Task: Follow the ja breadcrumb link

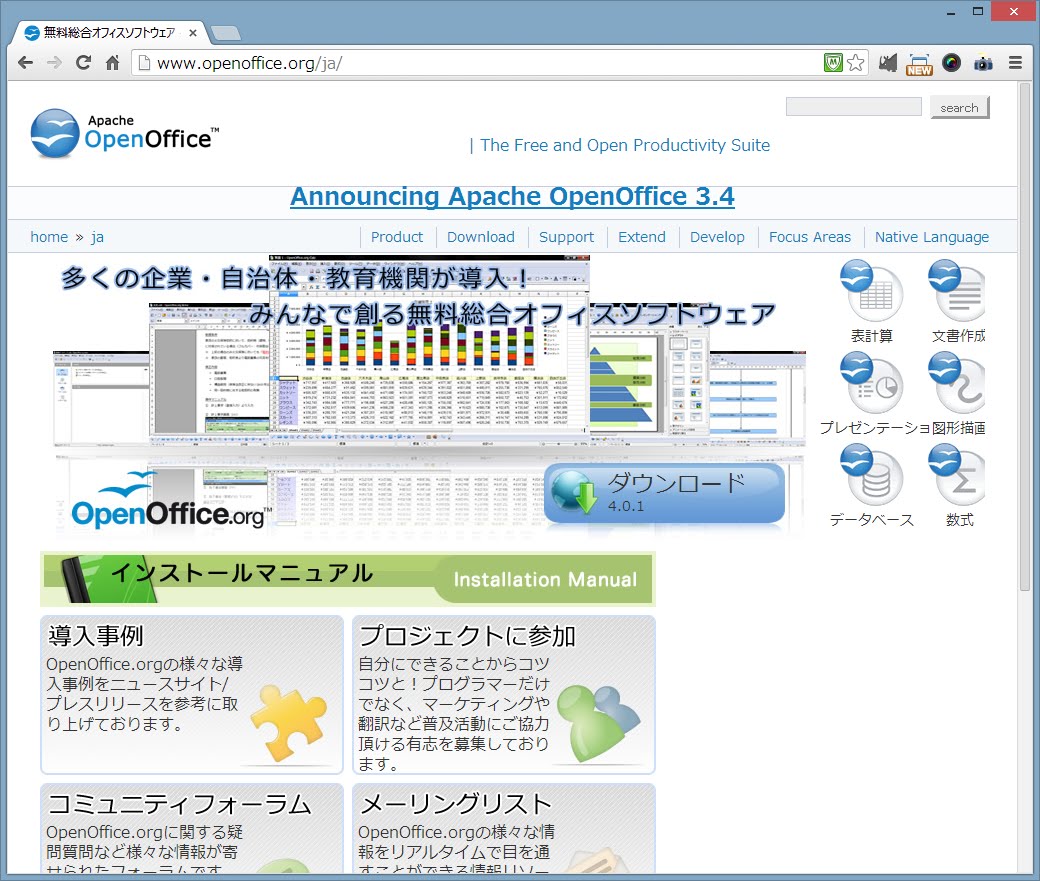Action: 98,237
